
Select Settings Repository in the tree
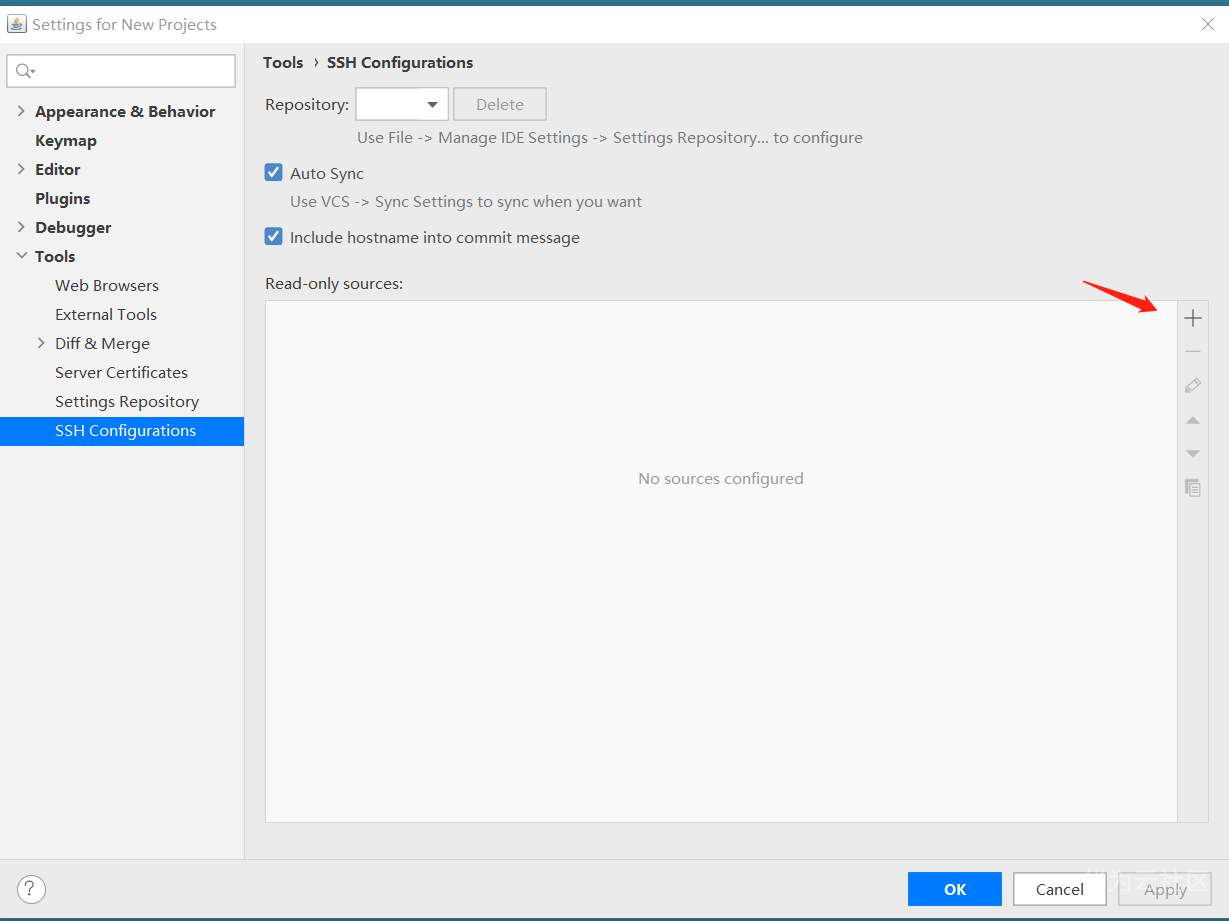(x=127, y=401)
